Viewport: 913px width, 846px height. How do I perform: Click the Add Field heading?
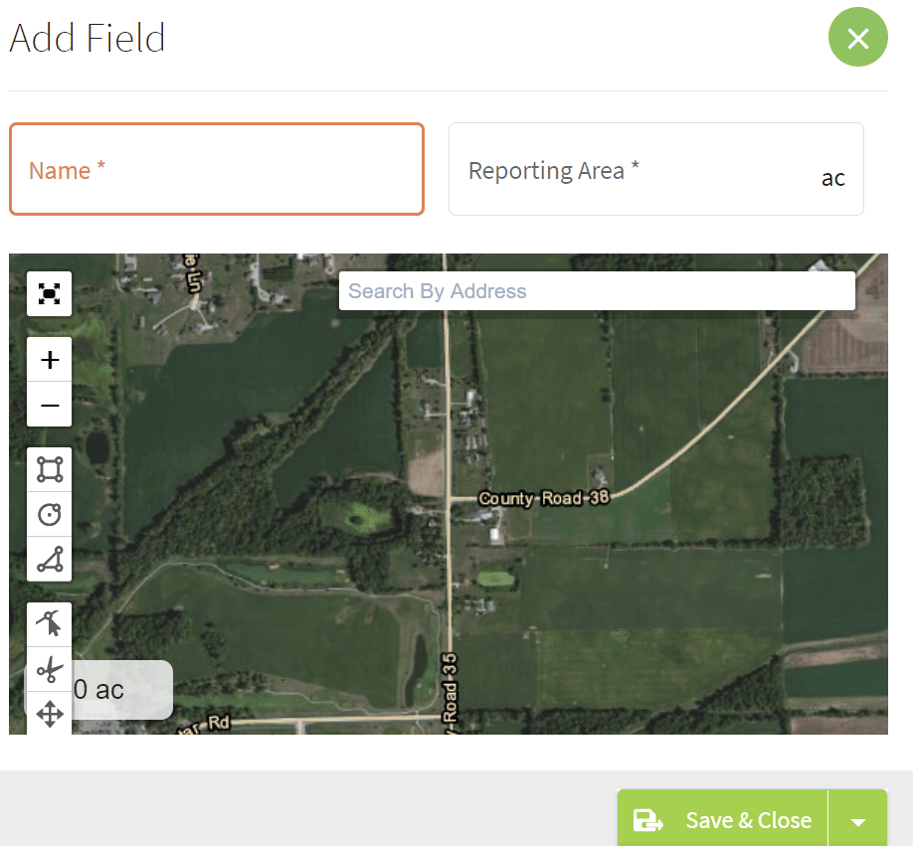(x=87, y=39)
